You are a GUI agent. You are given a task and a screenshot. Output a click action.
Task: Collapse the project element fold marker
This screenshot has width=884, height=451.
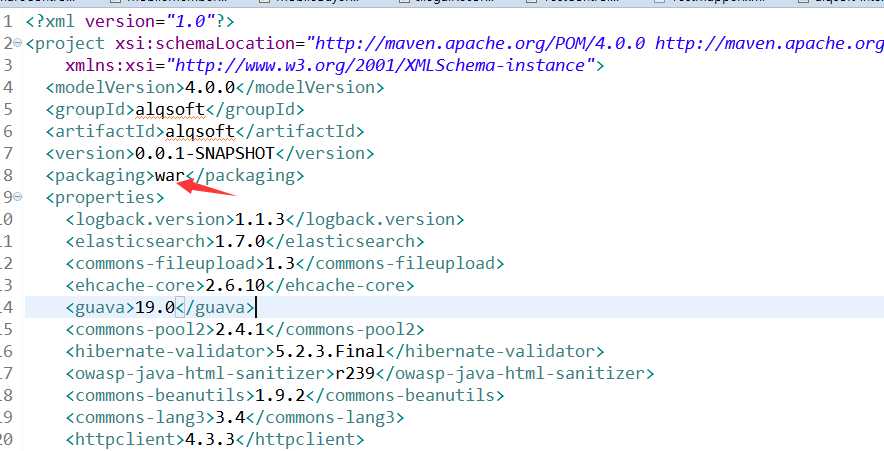(x=17, y=43)
